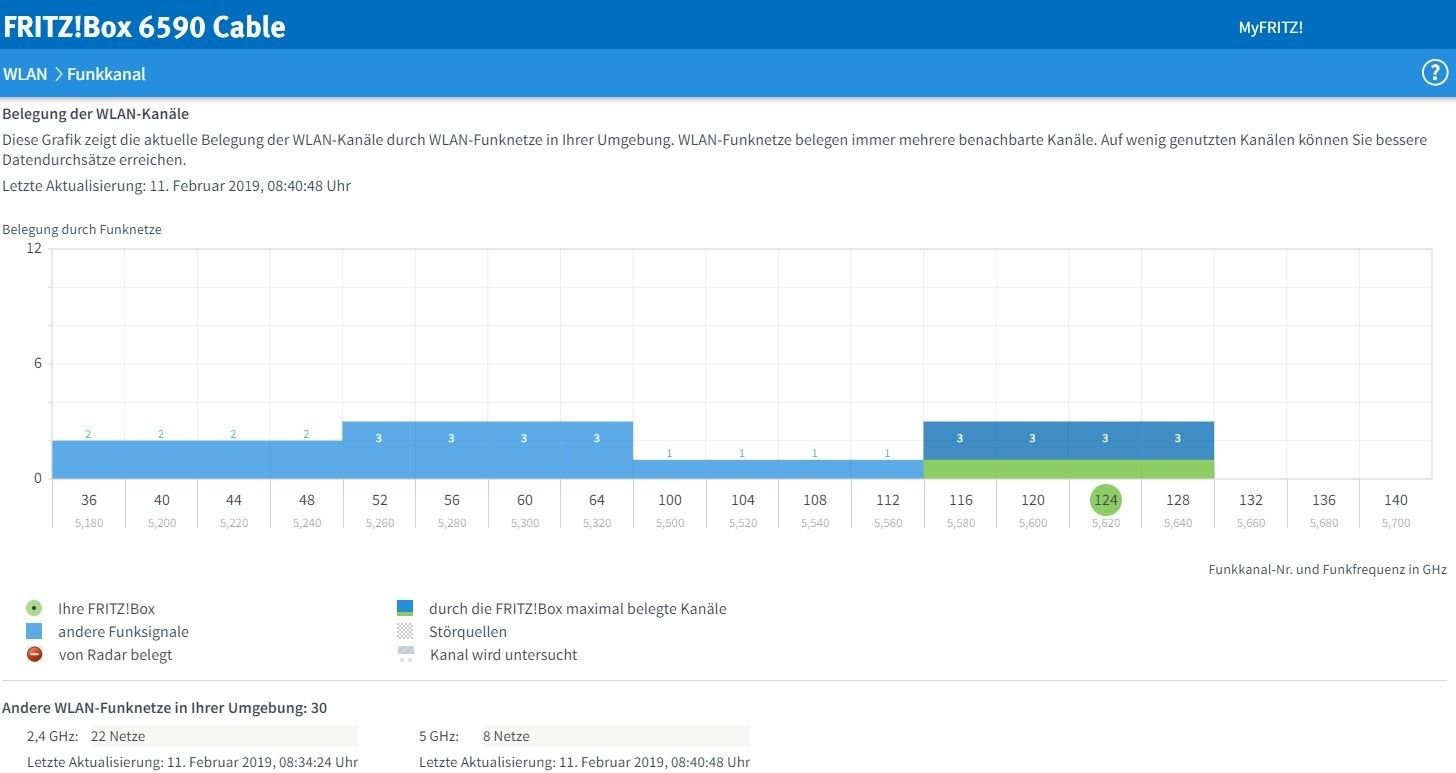1456x773 pixels.
Task: Click Andere WLAN-Funknetze in Ihrer Umgebung heading
Action: point(165,708)
